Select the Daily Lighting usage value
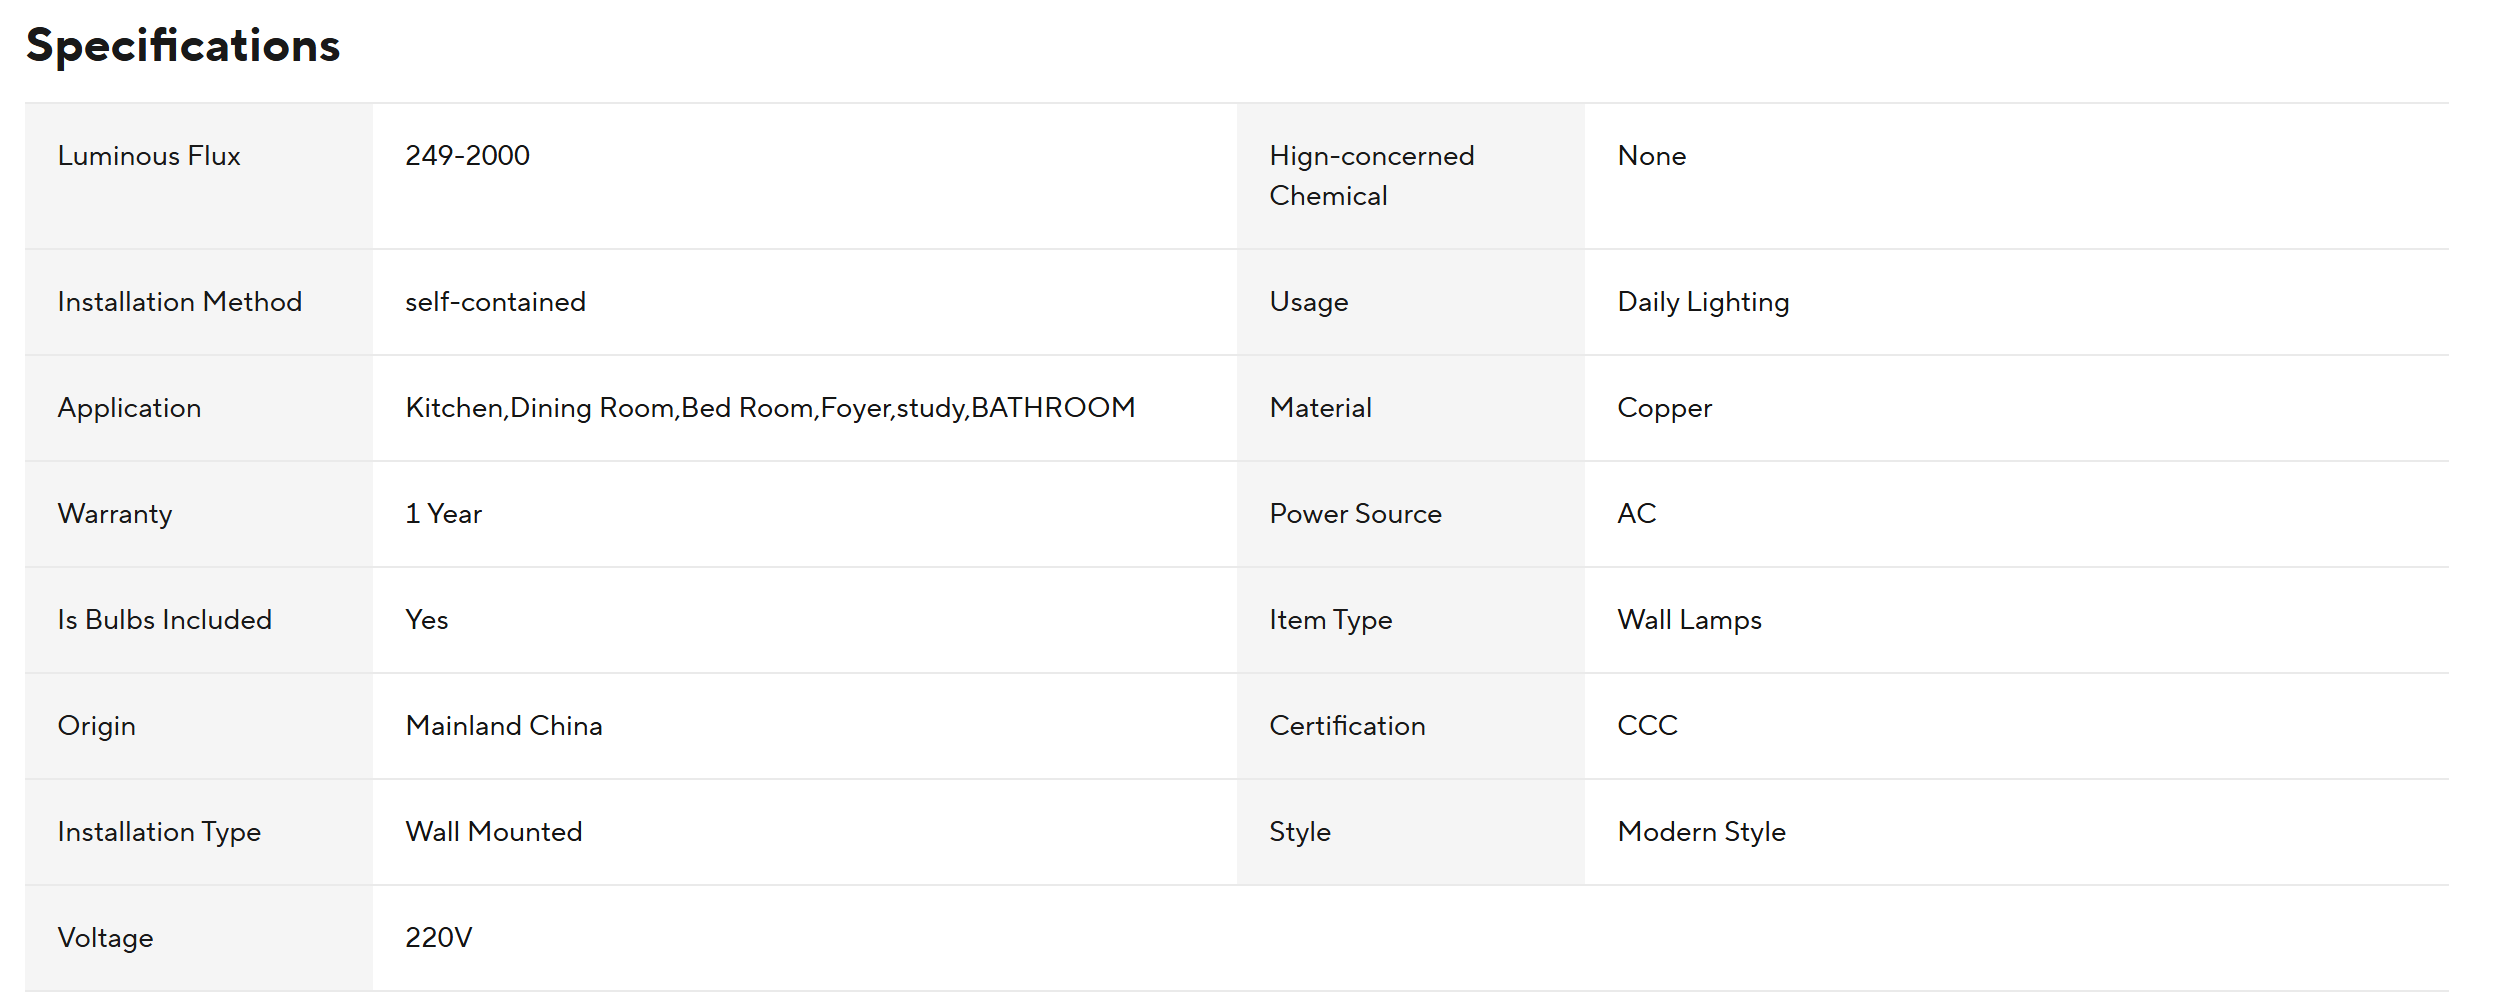The width and height of the screenshot is (2496, 1006). (x=1704, y=302)
